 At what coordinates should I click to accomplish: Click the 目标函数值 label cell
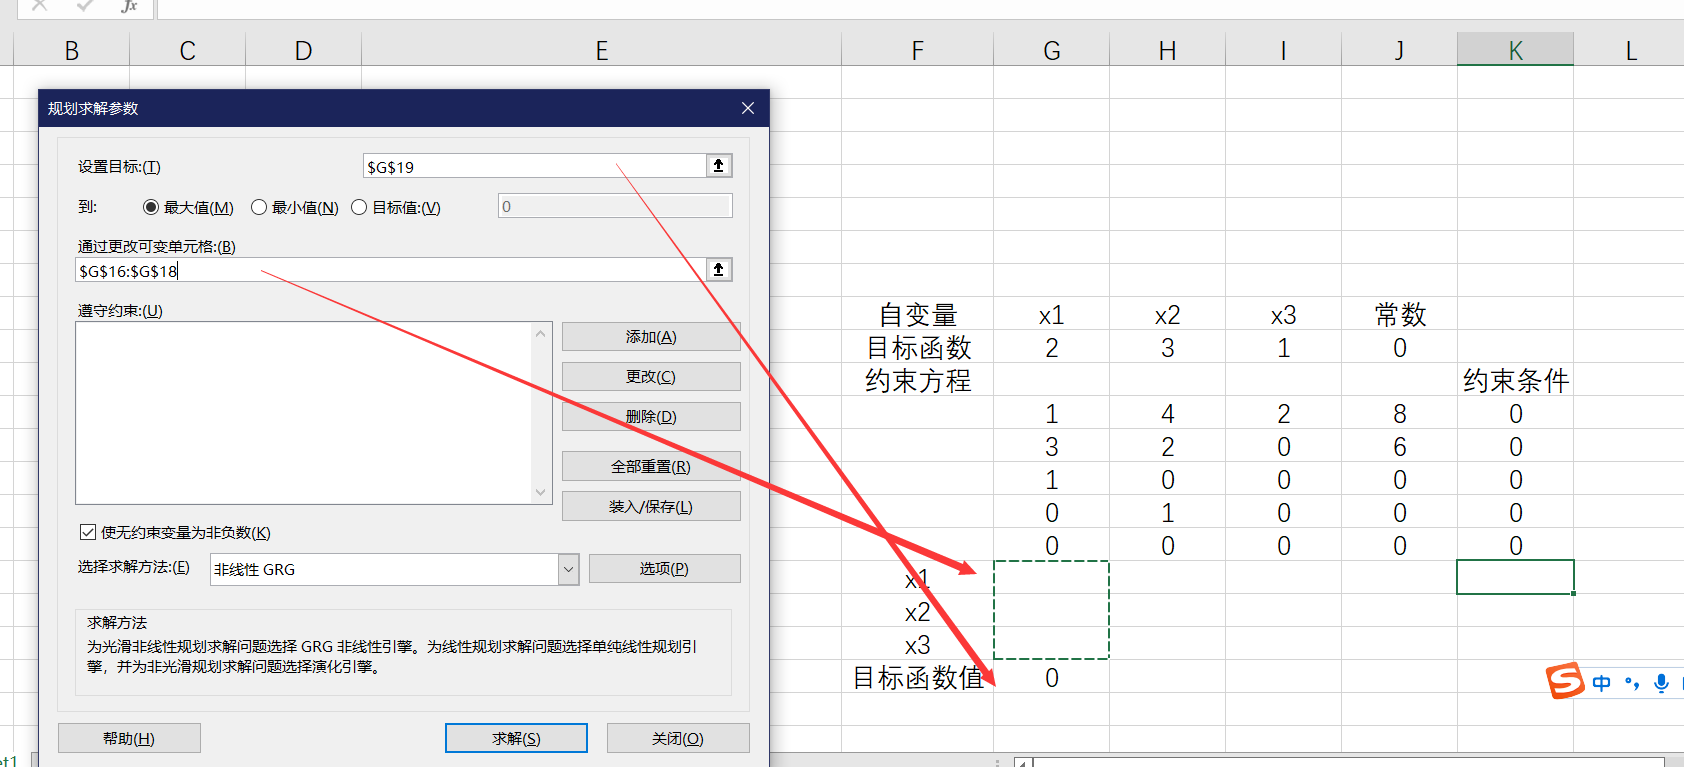tap(918, 678)
